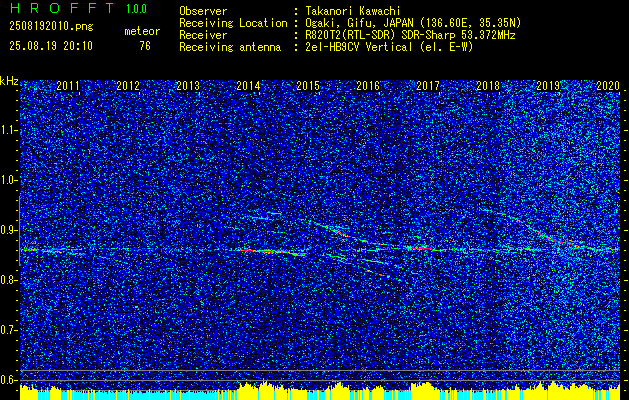Click time marker 2014
Screen dimensions: 629x400
(x=248, y=86)
